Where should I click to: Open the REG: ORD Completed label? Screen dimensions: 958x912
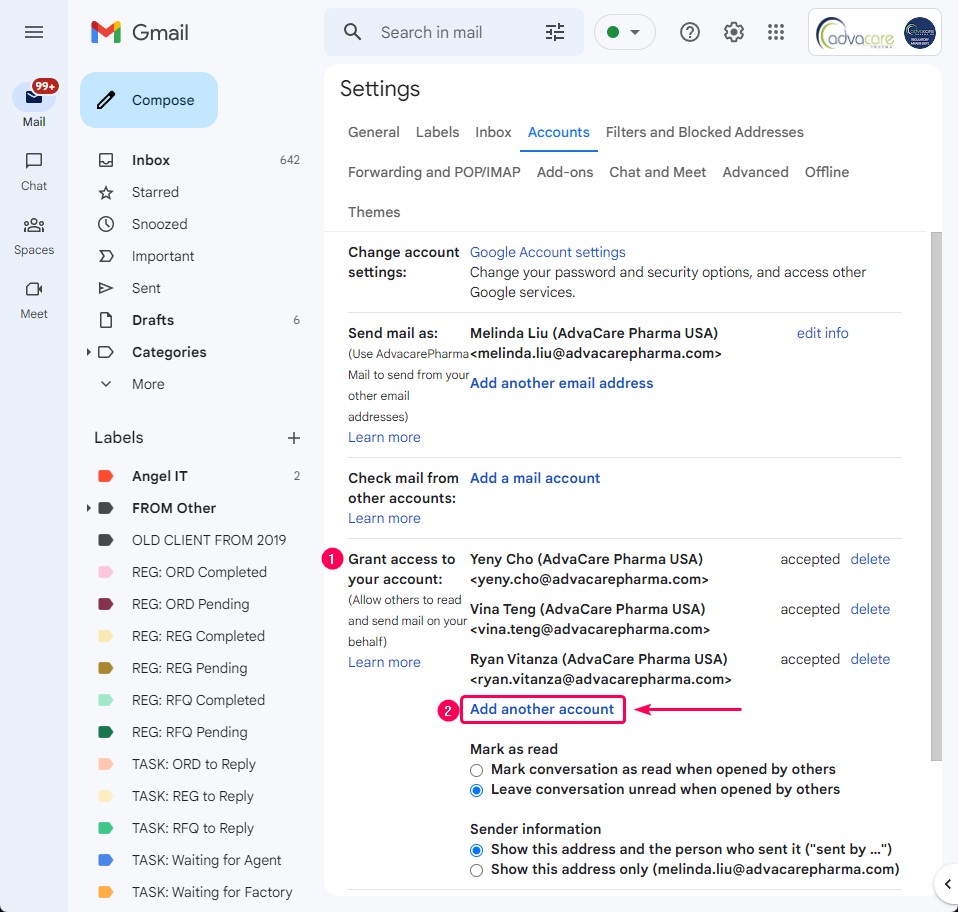pos(199,572)
